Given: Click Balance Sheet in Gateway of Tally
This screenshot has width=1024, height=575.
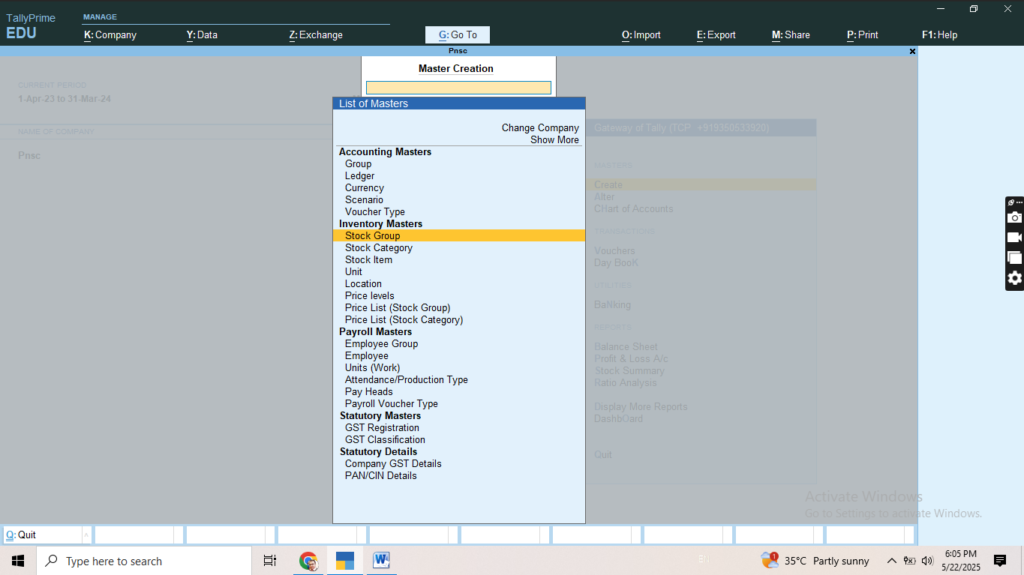Looking at the screenshot, I should [626, 347].
